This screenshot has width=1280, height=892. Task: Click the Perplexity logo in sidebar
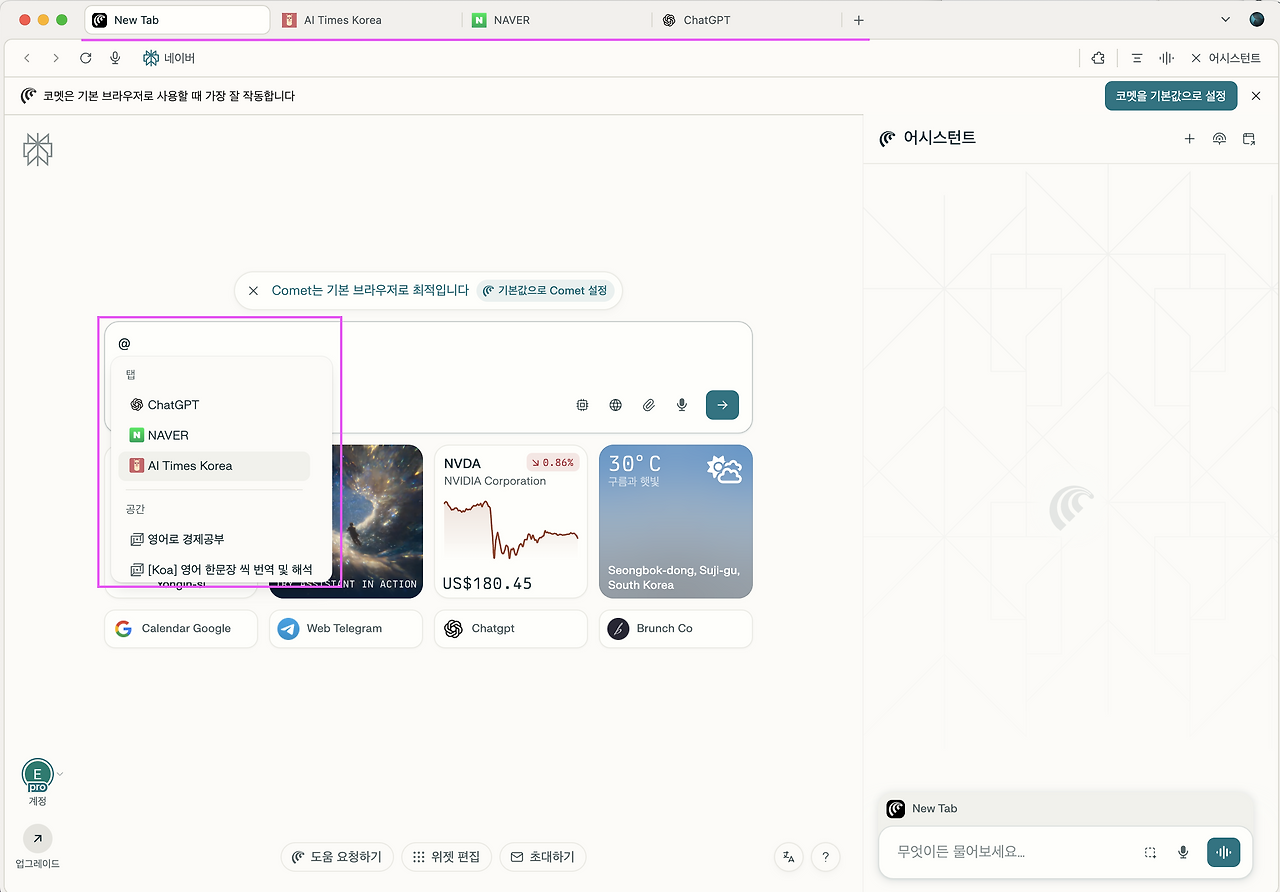coord(38,149)
